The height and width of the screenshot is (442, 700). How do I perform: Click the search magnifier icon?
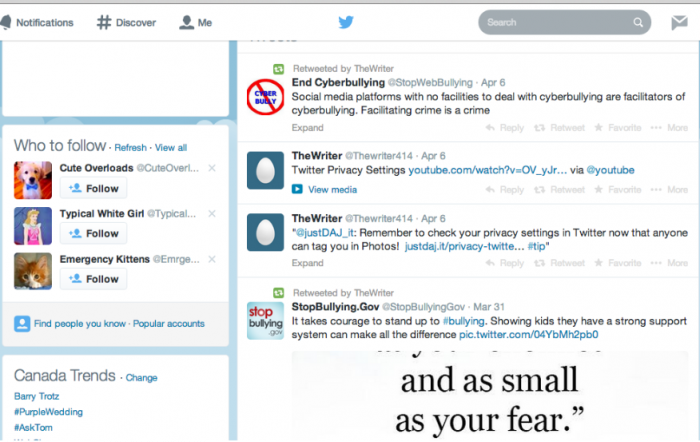(x=638, y=22)
